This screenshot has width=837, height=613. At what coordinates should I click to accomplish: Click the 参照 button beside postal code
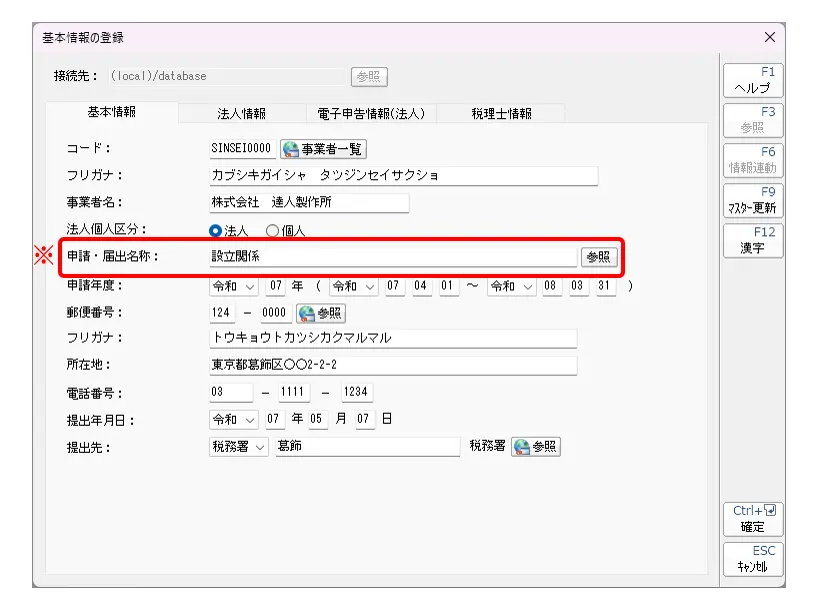[x=321, y=313]
